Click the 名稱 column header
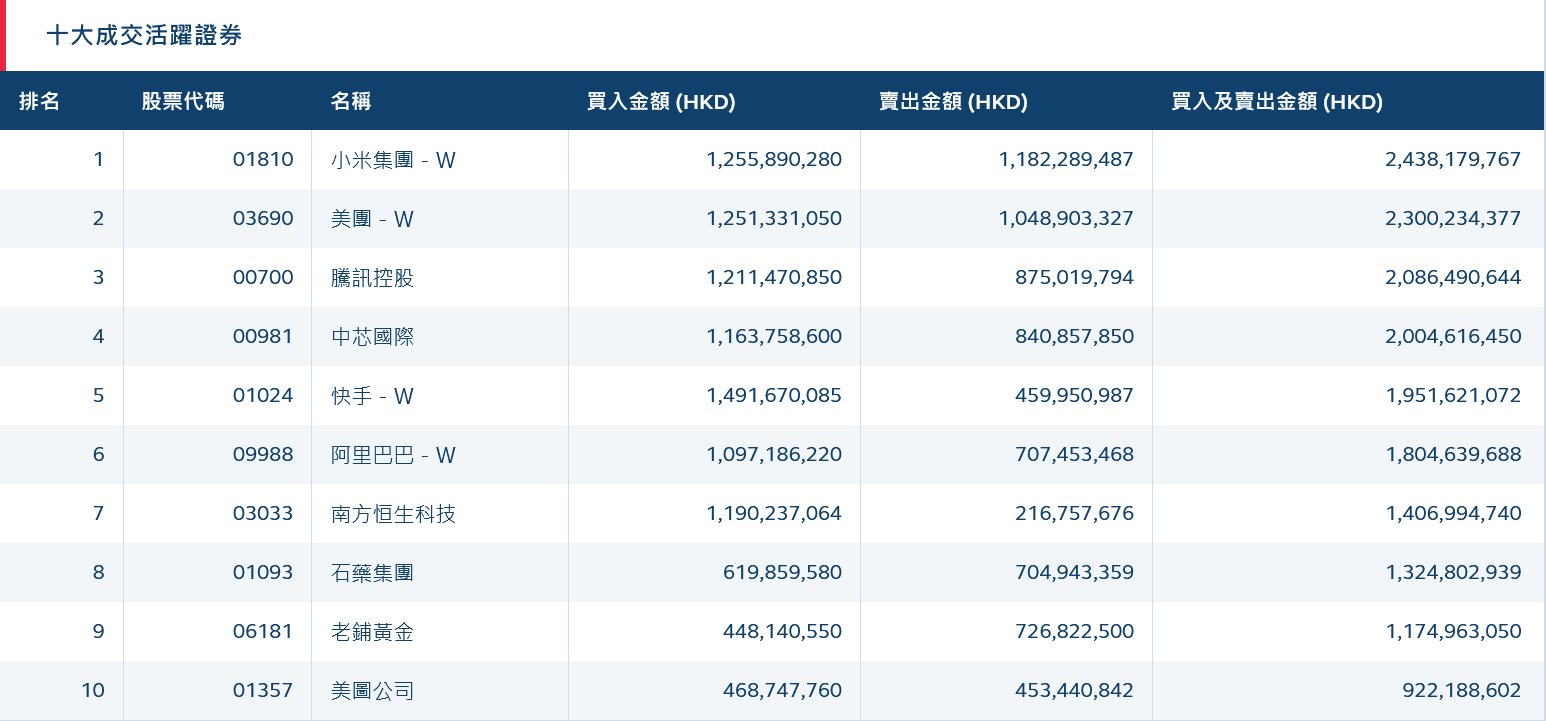1546x721 pixels. [351, 101]
